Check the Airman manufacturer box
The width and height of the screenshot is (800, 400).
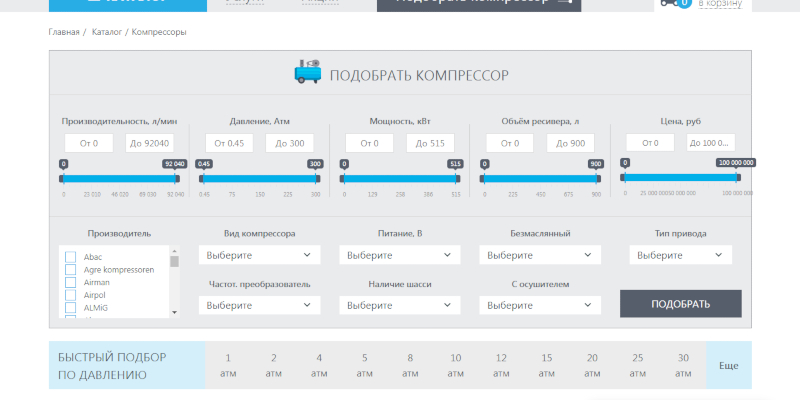[71, 283]
